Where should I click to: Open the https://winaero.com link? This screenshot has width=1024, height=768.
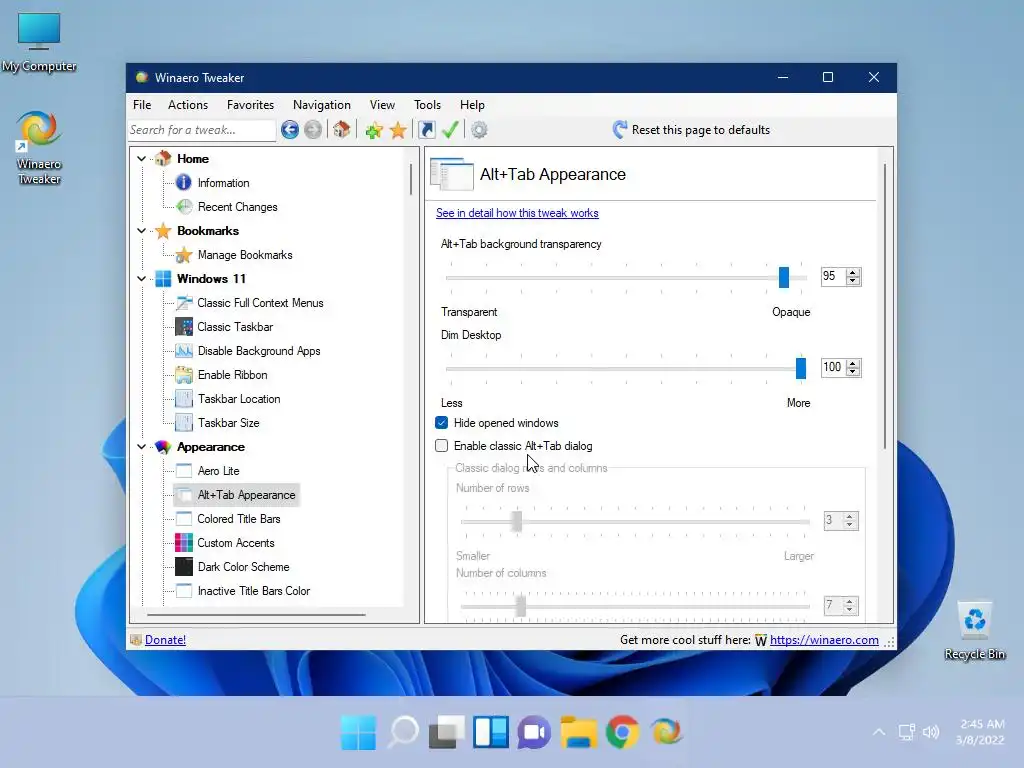(824, 640)
